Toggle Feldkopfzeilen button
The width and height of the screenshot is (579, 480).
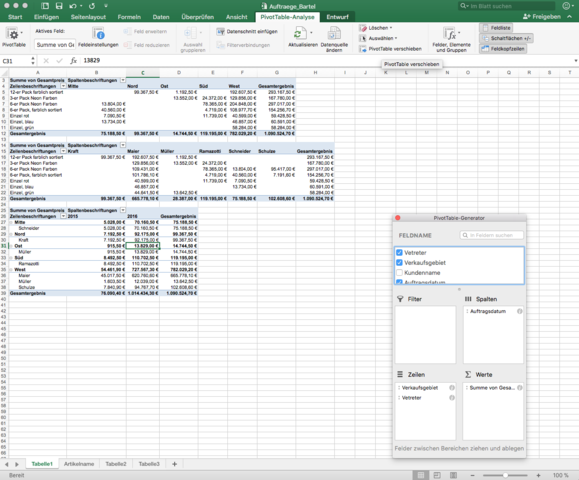[503, 49]
